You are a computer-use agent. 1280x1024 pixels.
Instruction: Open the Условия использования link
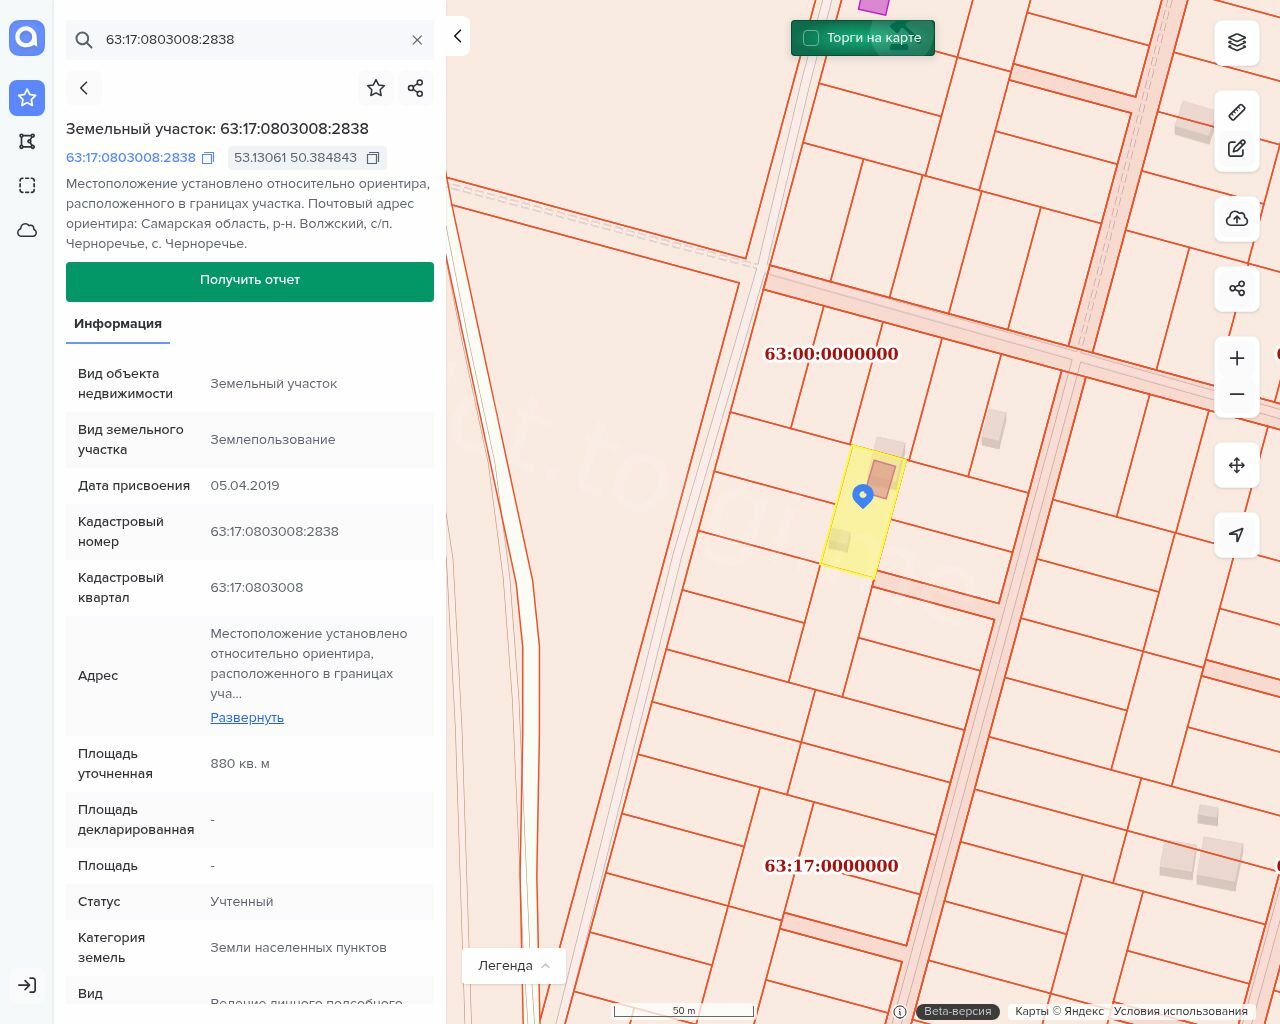(1180, 1011)
